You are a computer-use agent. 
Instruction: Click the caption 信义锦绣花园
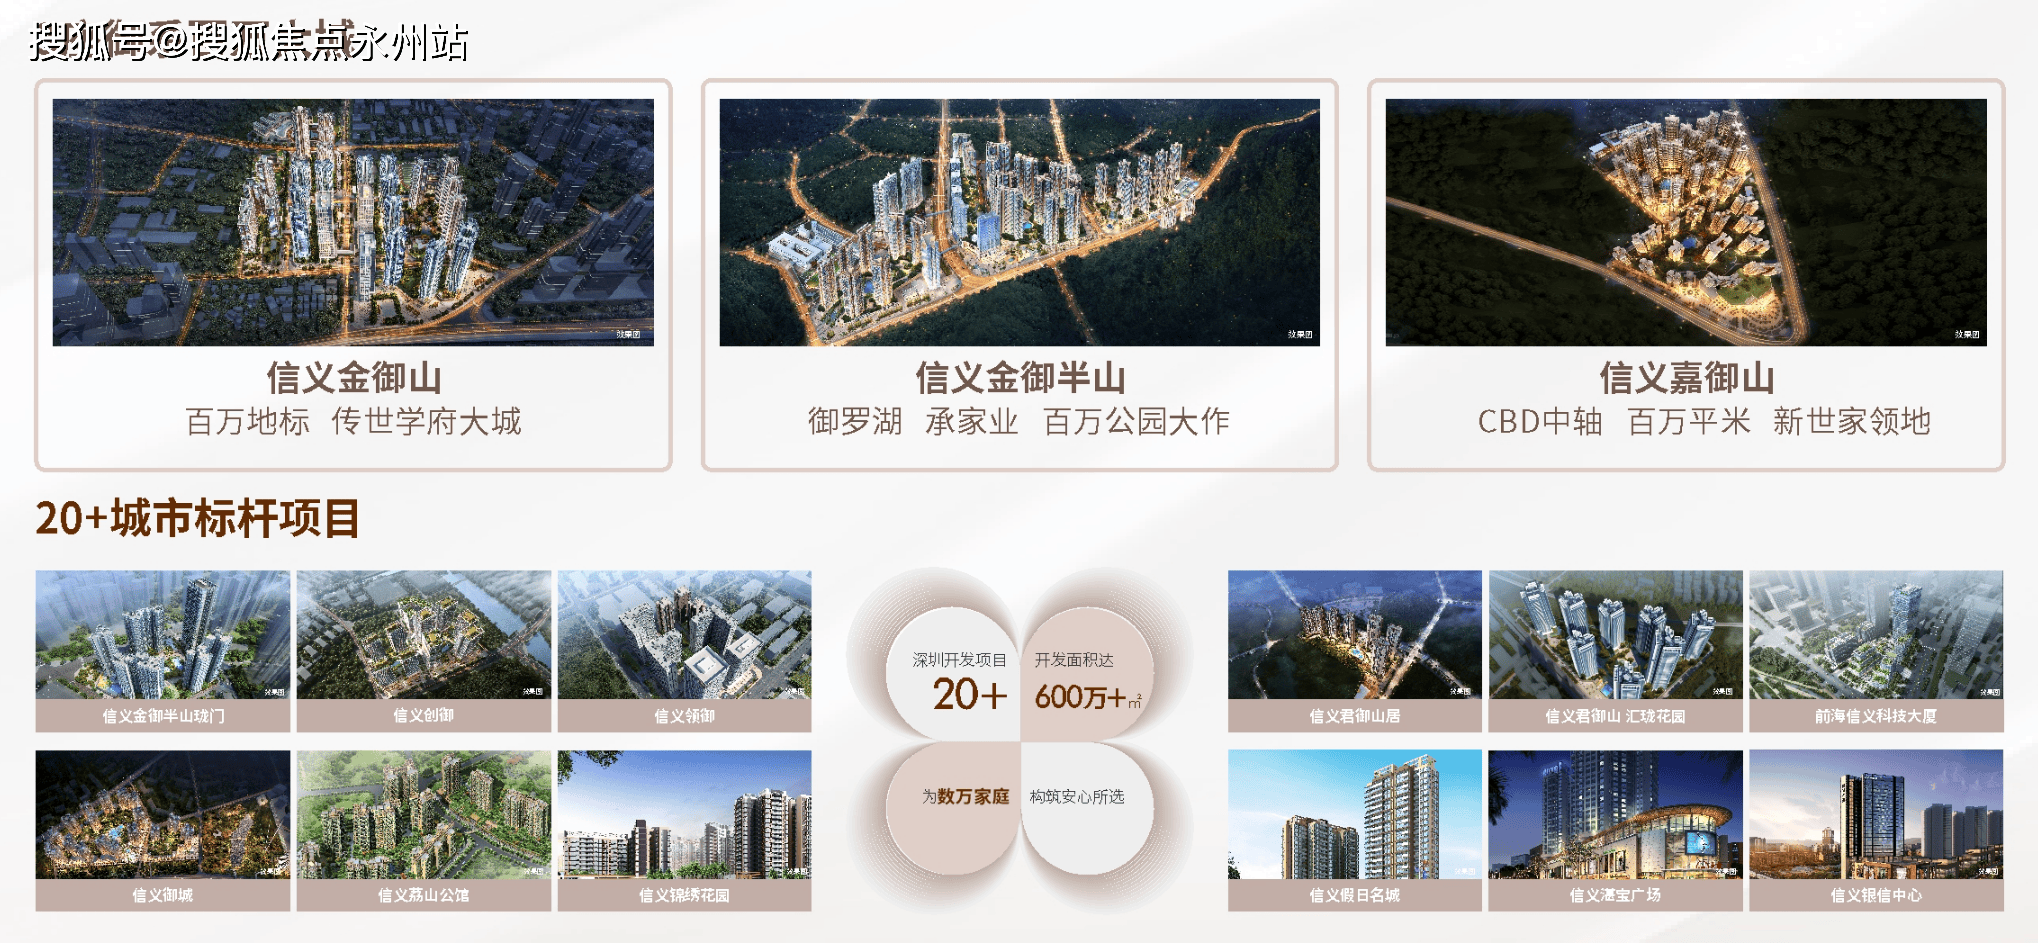pos(685,895)
